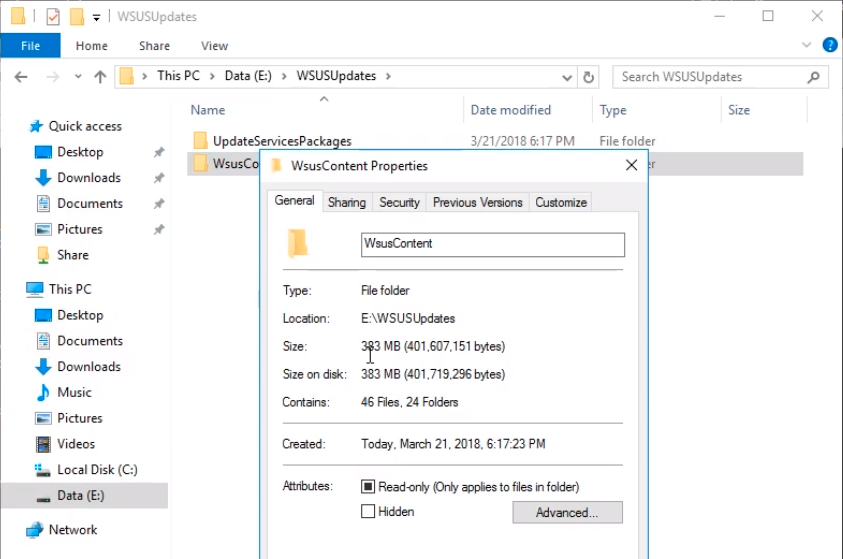Open Downloads under Quick access
The image size is (843, 559).
pos(89,178)
